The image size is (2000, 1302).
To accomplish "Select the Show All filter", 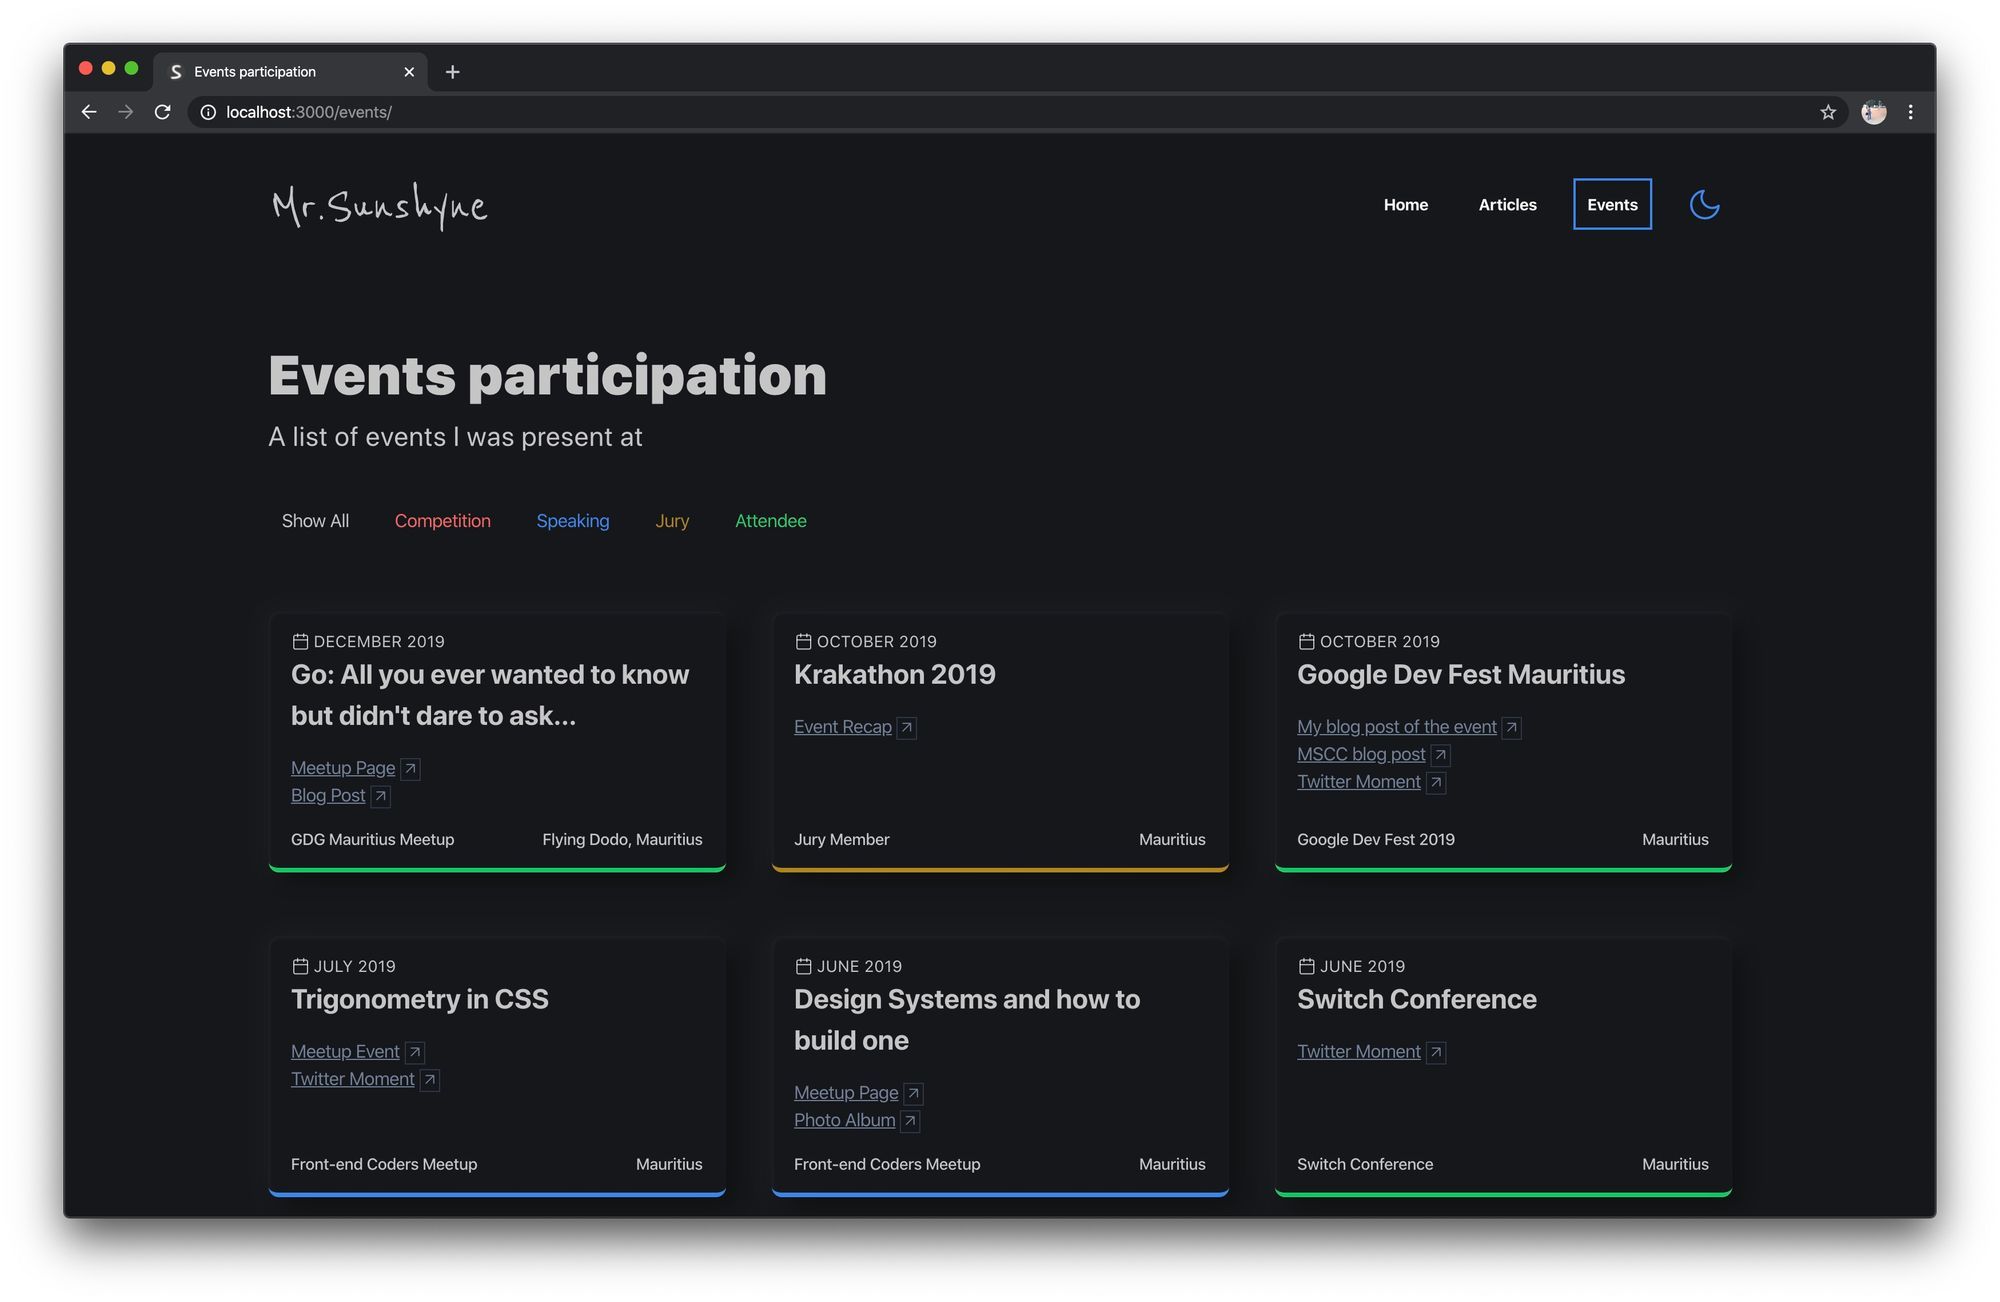I will pyautogui.click(x=315, y=521).
